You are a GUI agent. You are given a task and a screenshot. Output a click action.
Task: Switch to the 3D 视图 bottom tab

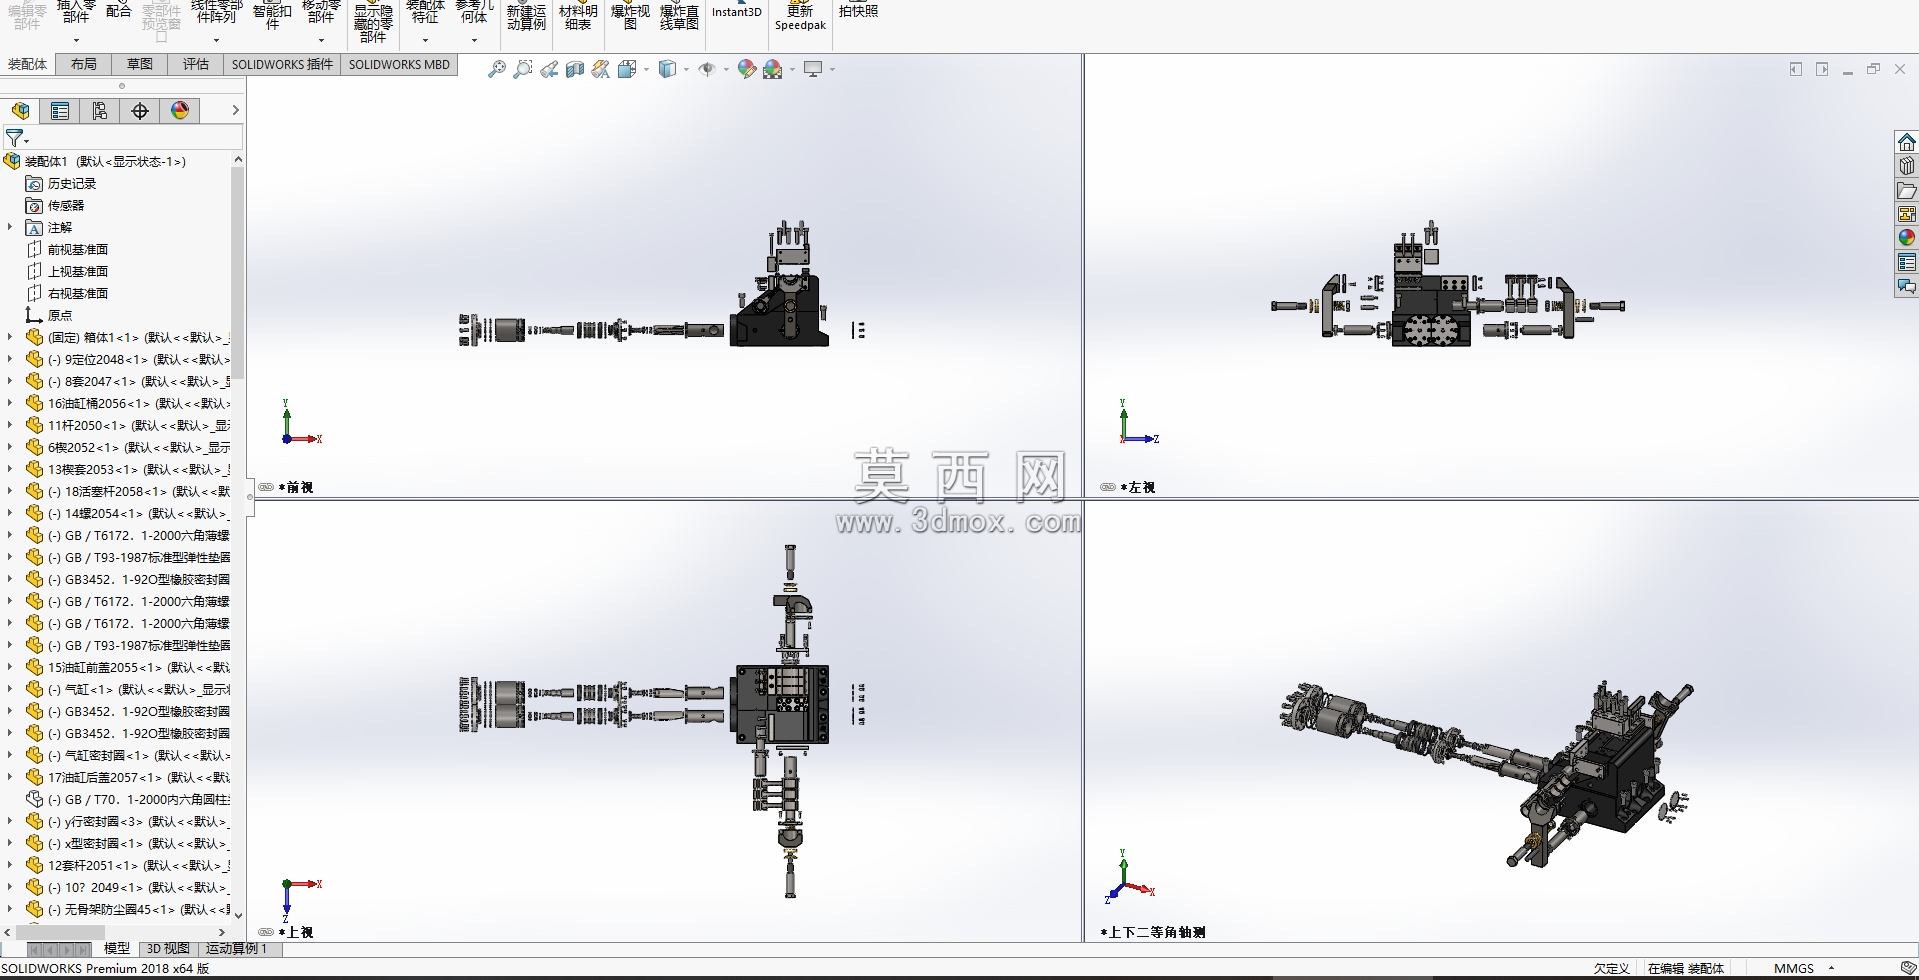click(168, 948)
